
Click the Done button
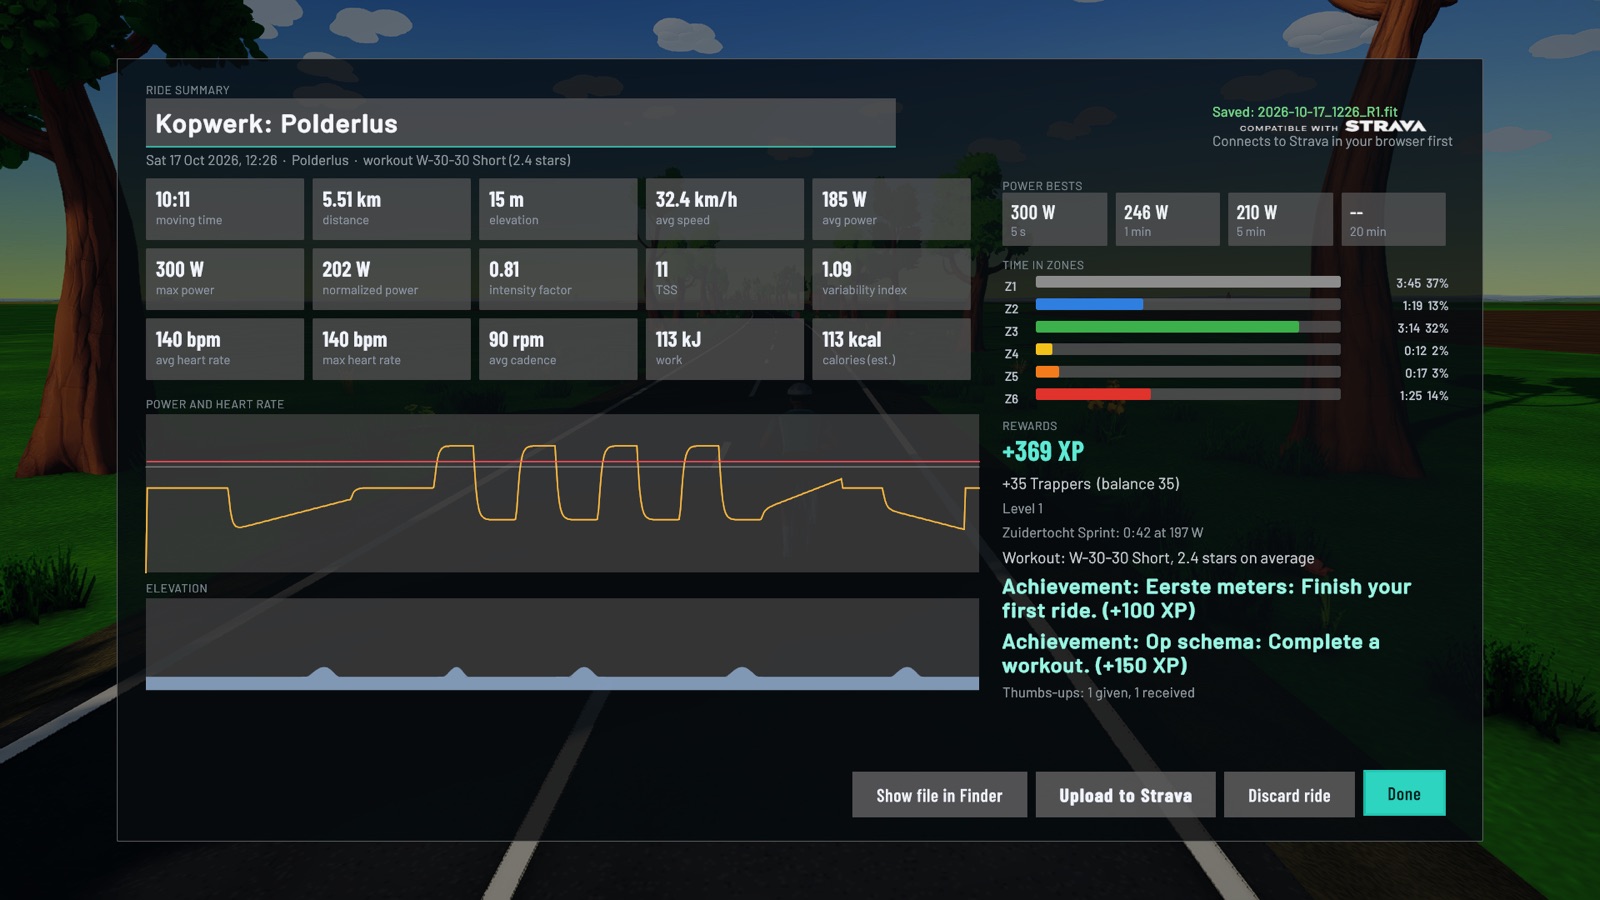click(1404, 793)
